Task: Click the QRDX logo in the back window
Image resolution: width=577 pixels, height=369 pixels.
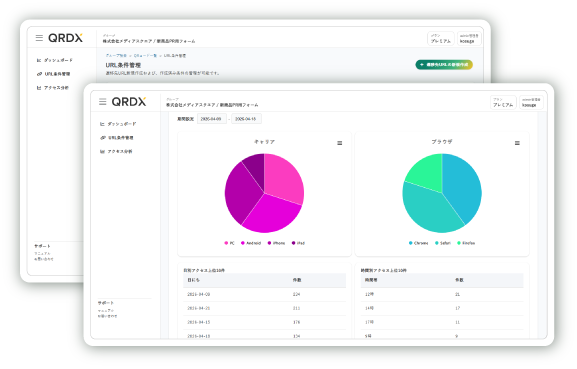Action: 66,38
